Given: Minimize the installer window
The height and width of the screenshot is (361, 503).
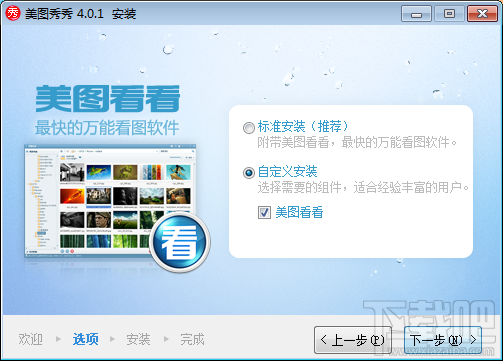Looking at the screenshot, I should point(416,14).
